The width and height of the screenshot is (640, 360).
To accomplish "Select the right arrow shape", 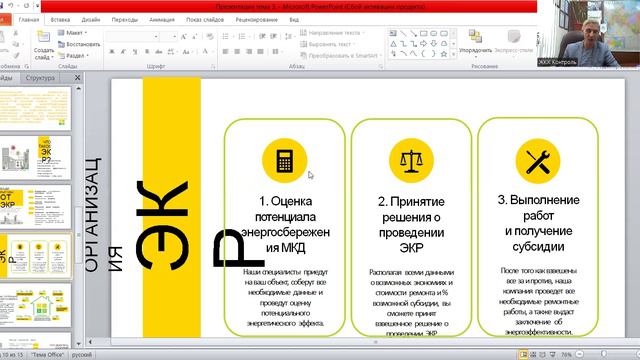I will [424, 43].
